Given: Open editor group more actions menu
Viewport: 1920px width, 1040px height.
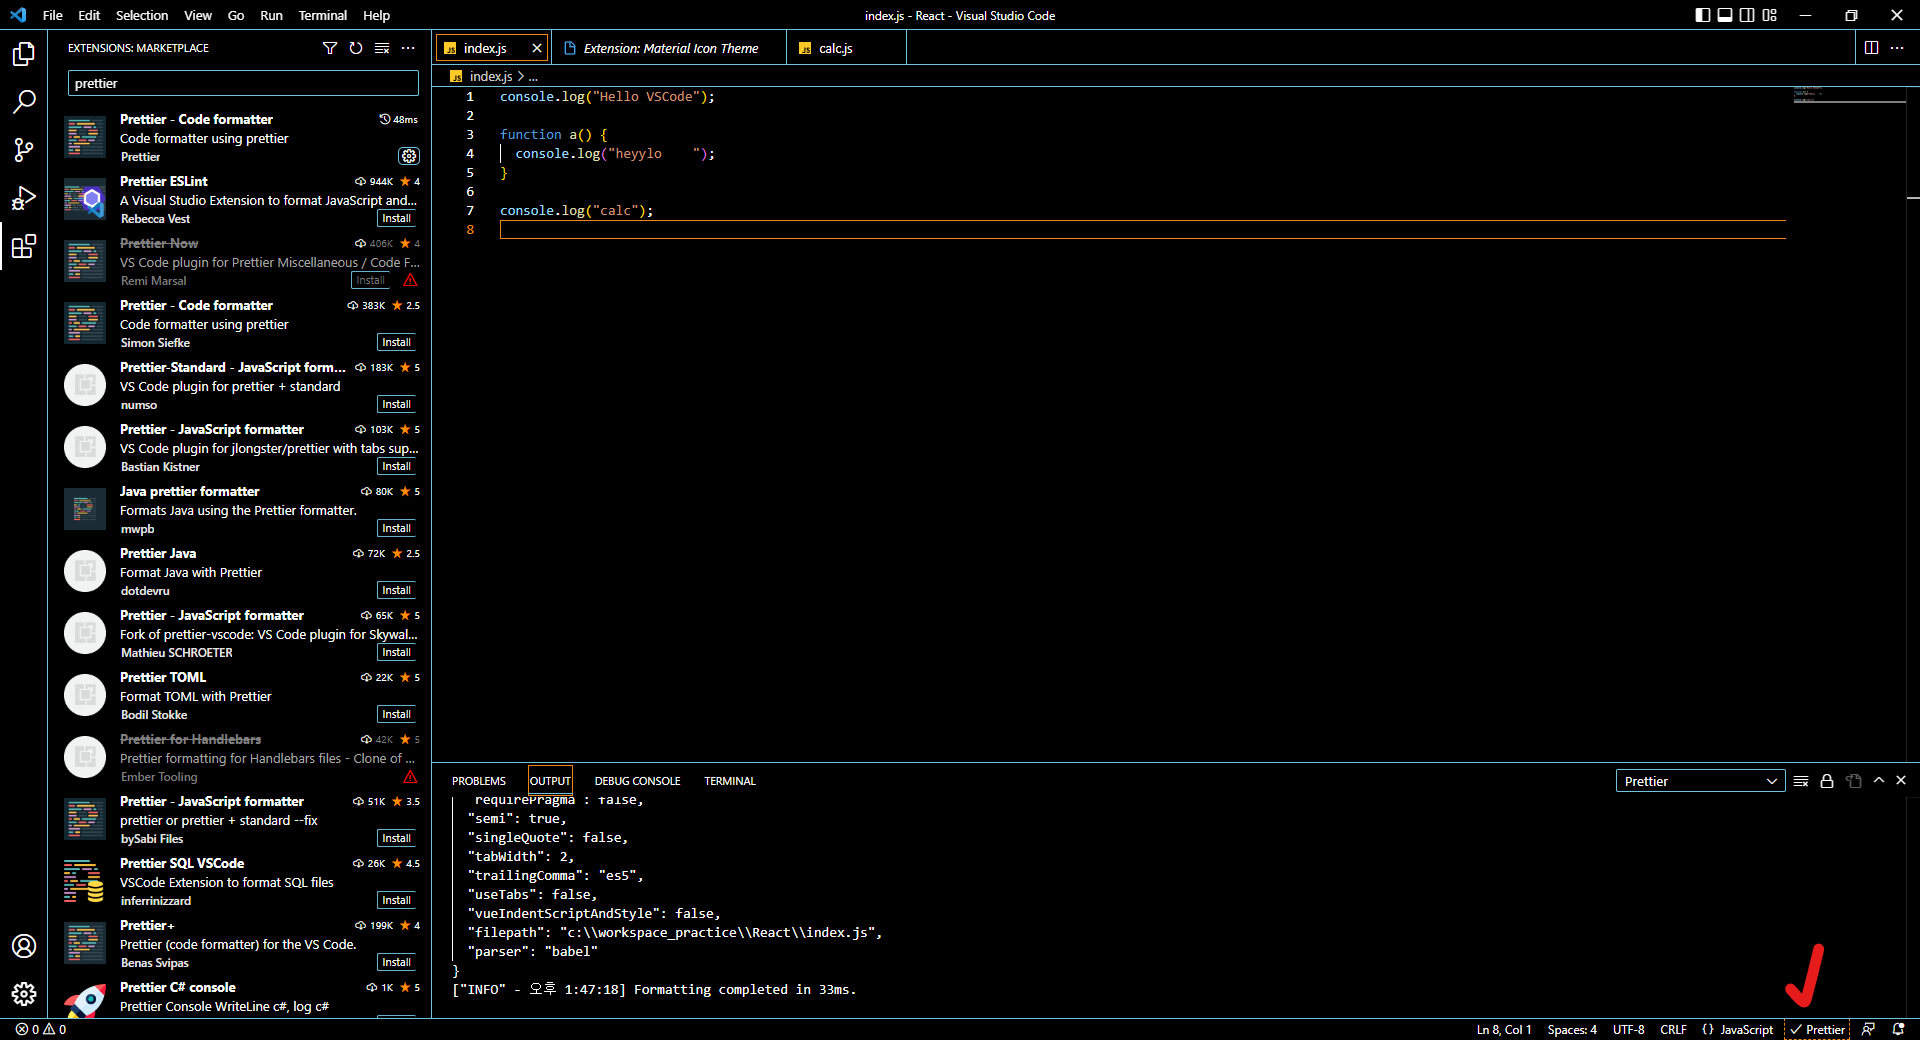Looking at the screenshot, I should pos(1897,48).
